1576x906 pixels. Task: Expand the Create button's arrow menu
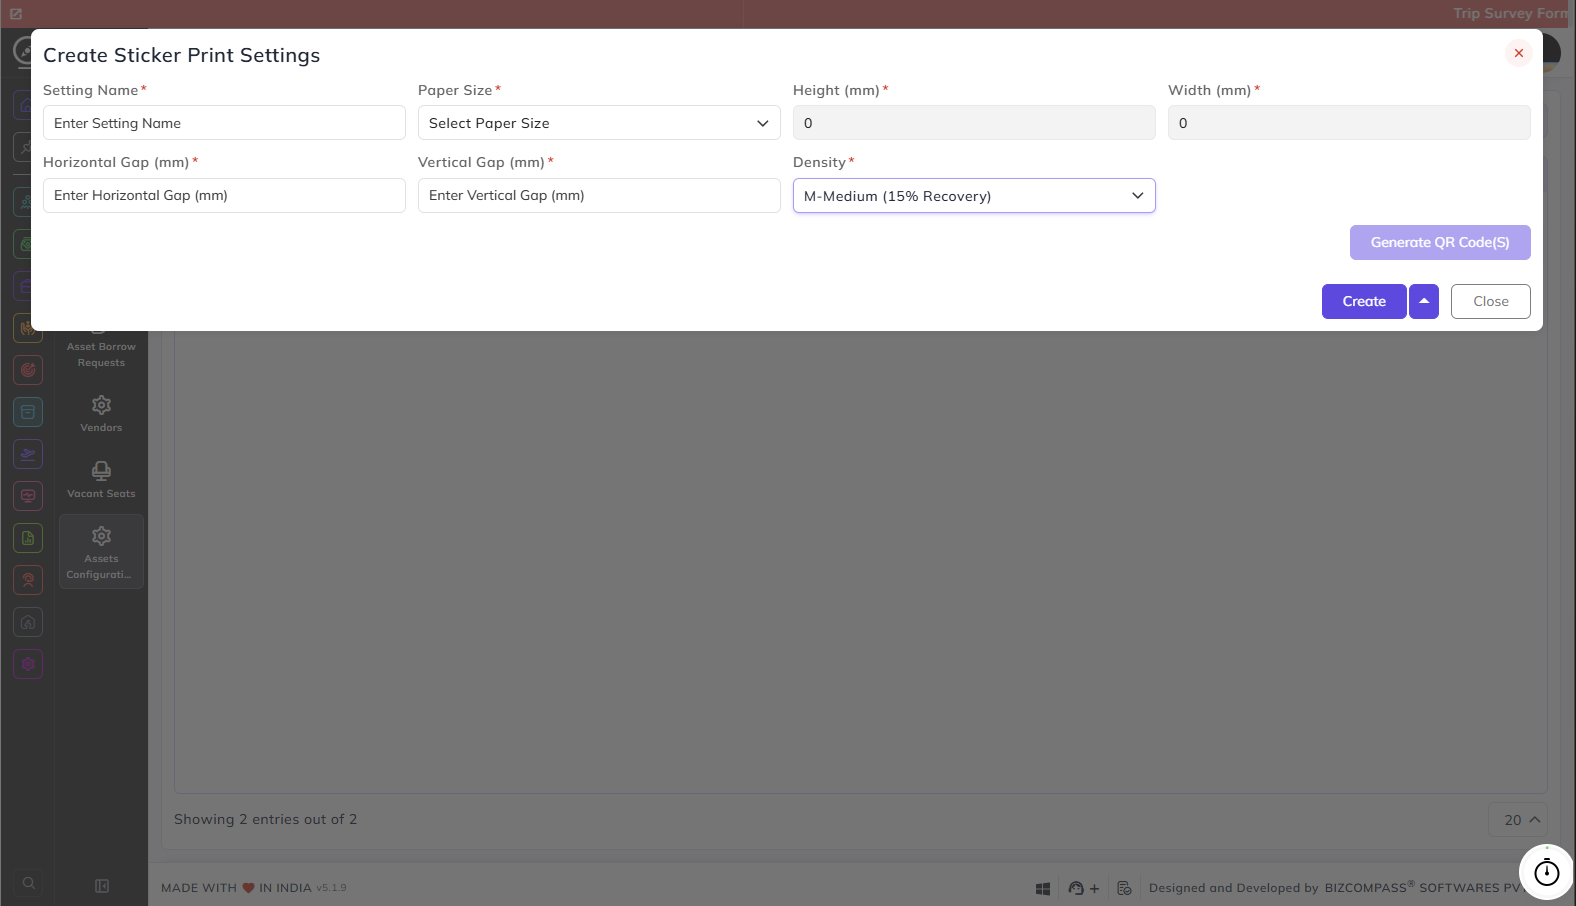tap(1424, 301)
